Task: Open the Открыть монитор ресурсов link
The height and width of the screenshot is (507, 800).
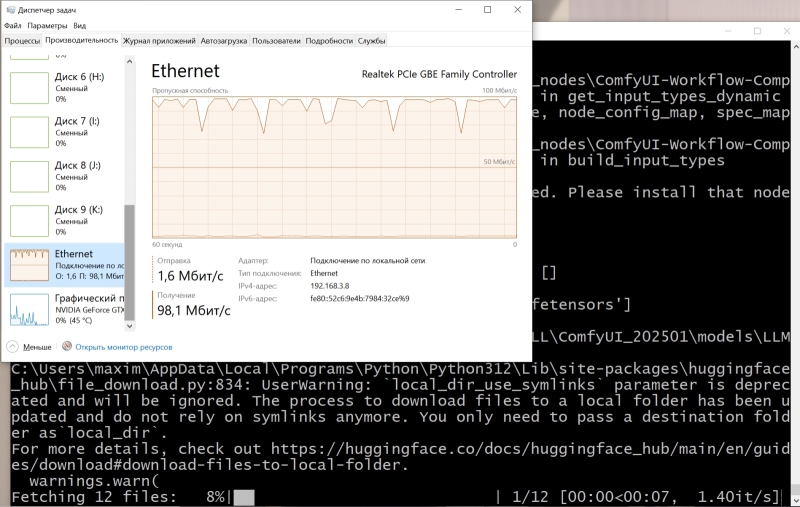Action: click(124, 347)
